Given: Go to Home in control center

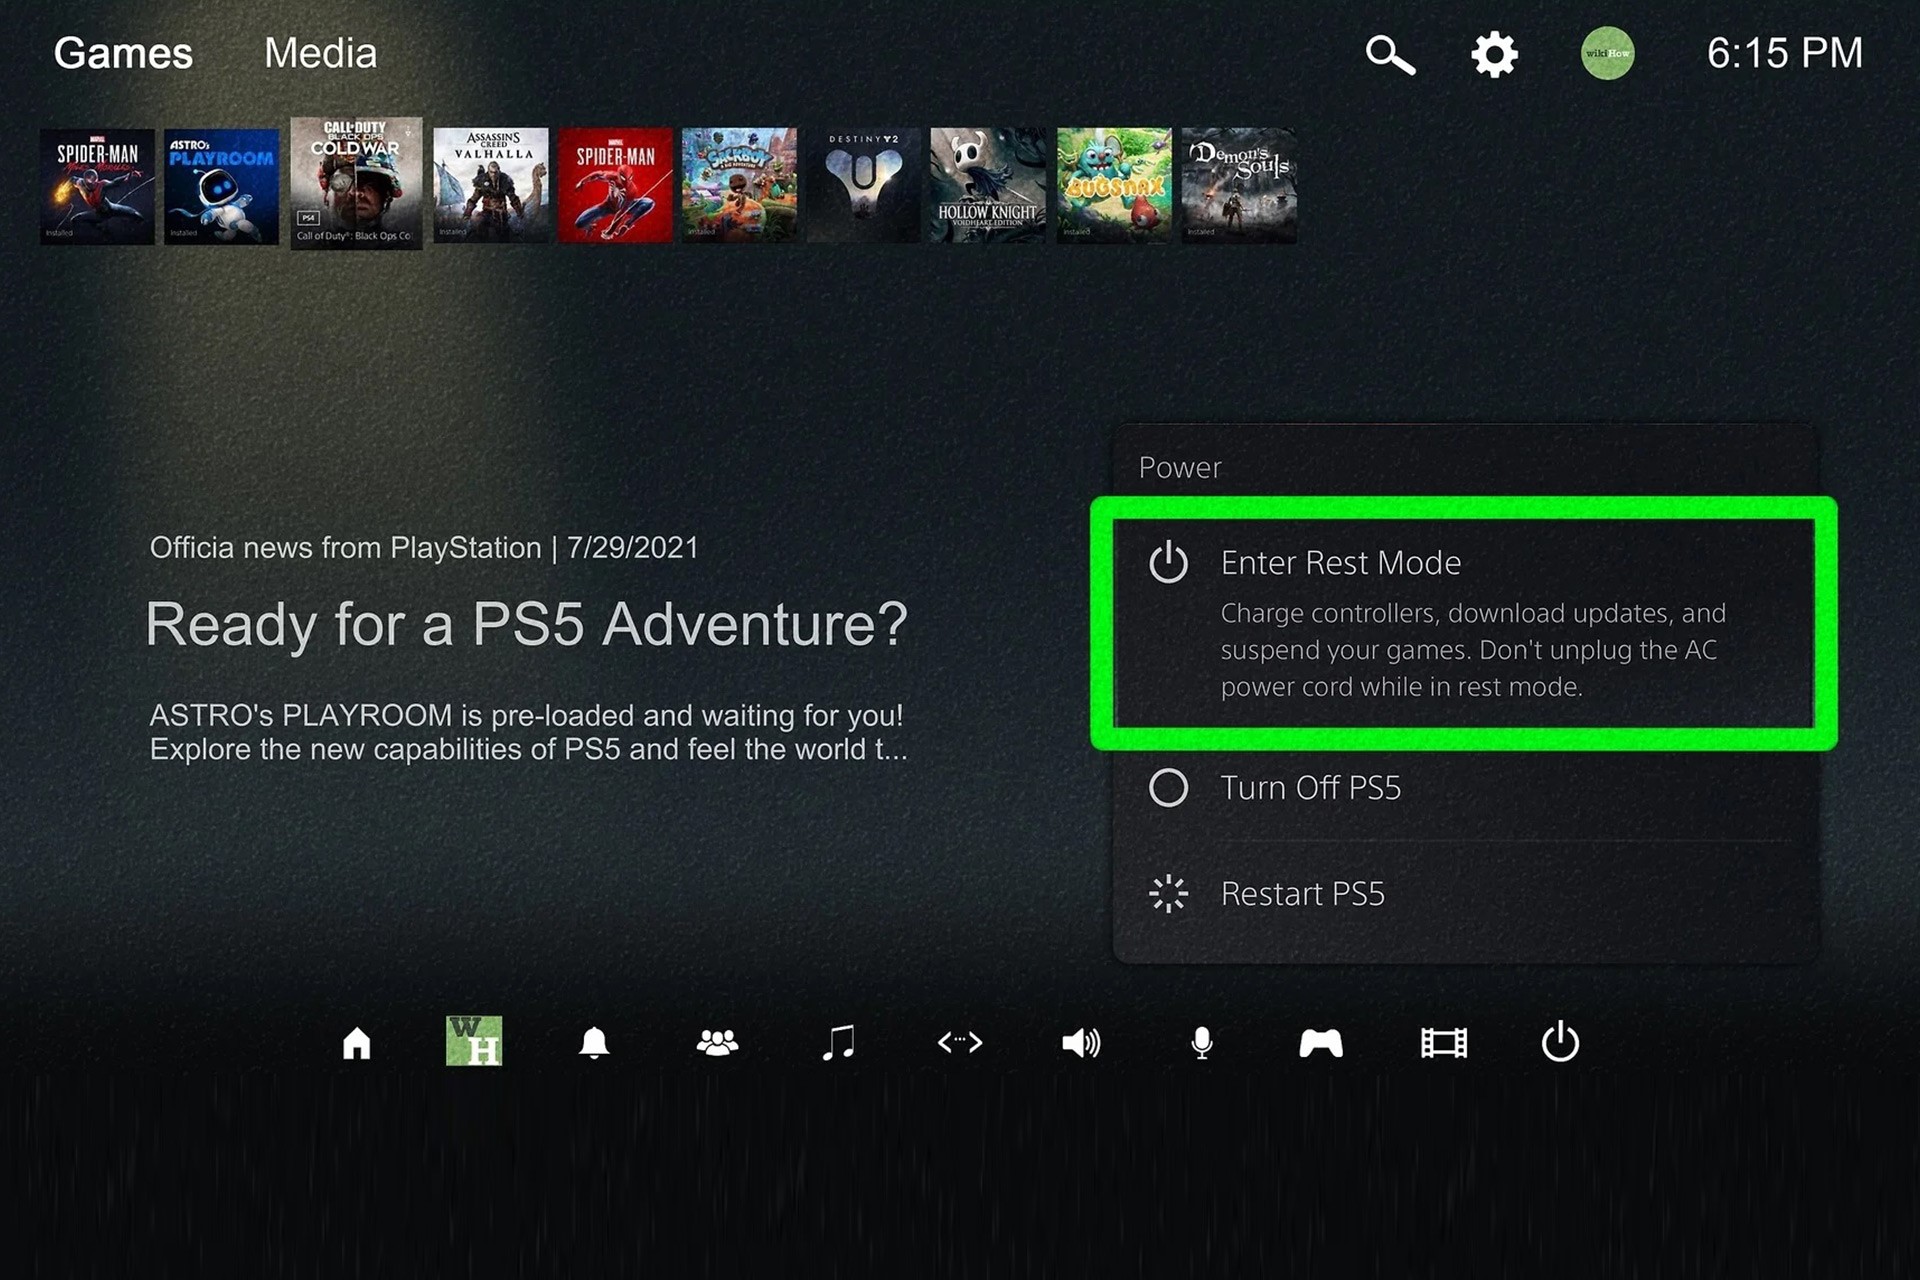Looking at the screenshot, I should 356,1043.
